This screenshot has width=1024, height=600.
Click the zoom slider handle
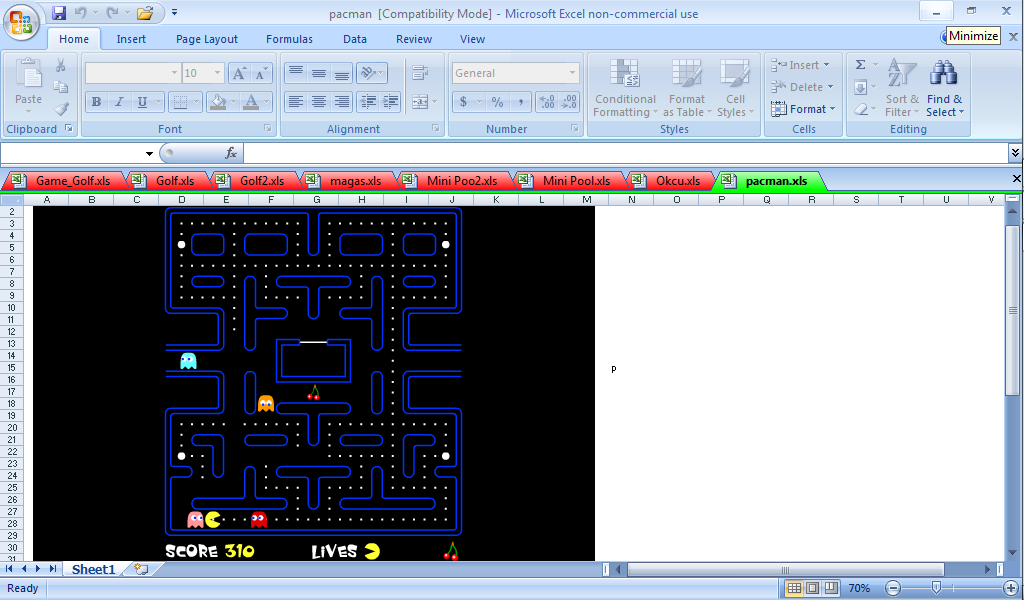coord(936,588)
